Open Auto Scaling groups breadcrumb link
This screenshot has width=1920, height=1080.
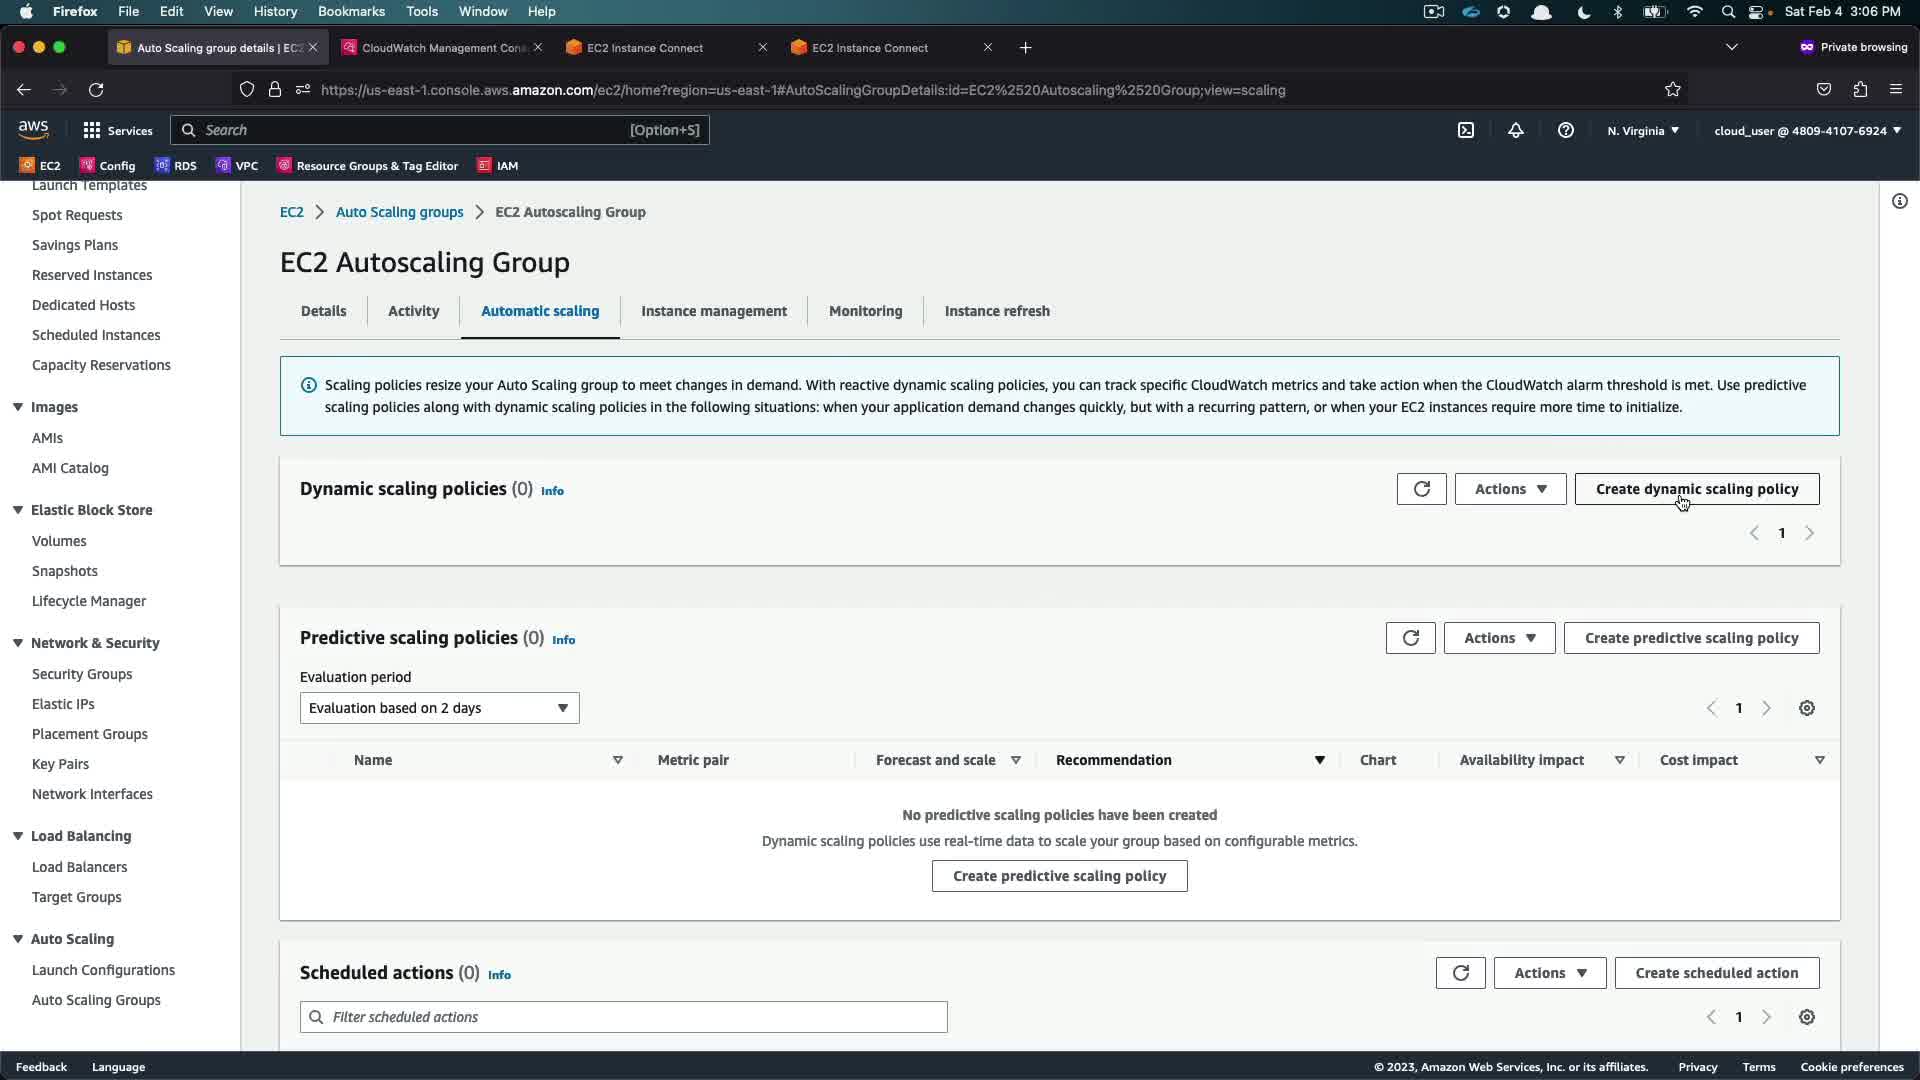(x=399, y=212)
